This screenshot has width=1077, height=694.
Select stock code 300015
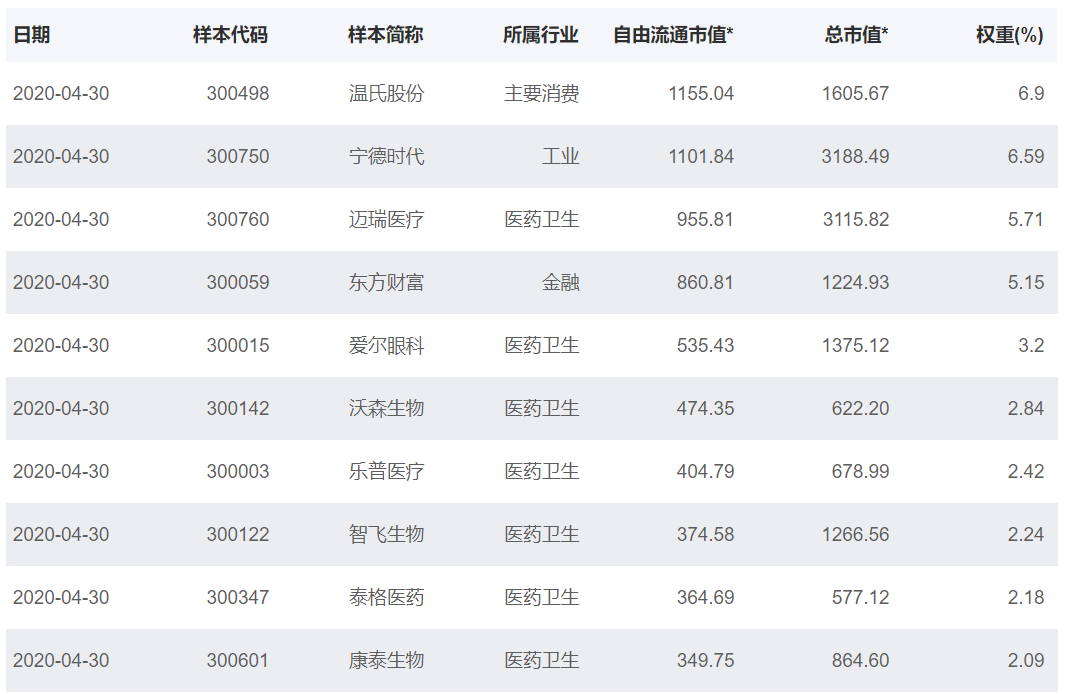[238, 346]
